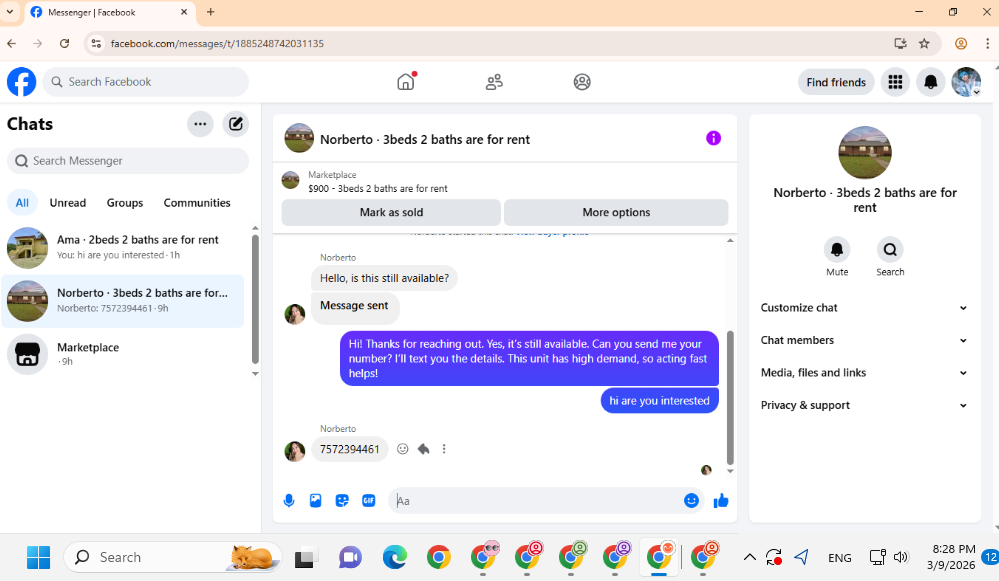Image resolution: width=999 pixels, height=581 pixels.
Task: Open the Facebook menu grid icon
Action: (895, 82)
